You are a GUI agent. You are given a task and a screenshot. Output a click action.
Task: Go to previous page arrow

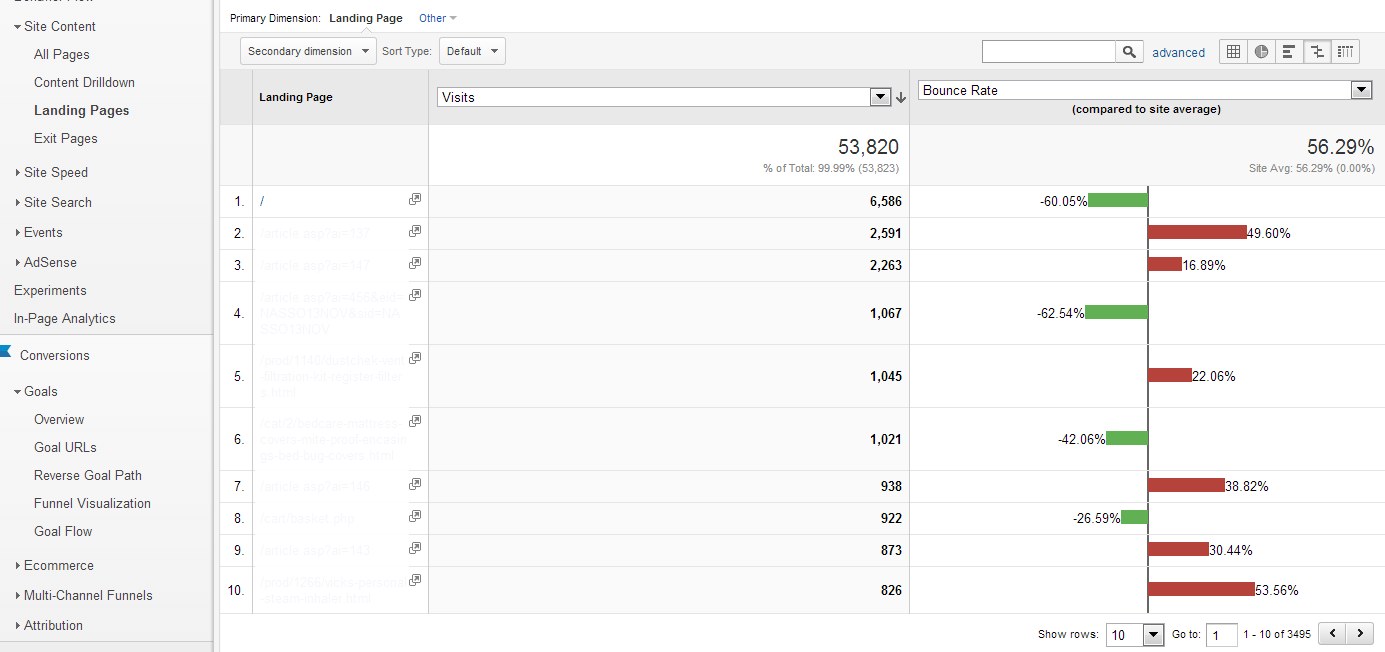point(1332,633)
